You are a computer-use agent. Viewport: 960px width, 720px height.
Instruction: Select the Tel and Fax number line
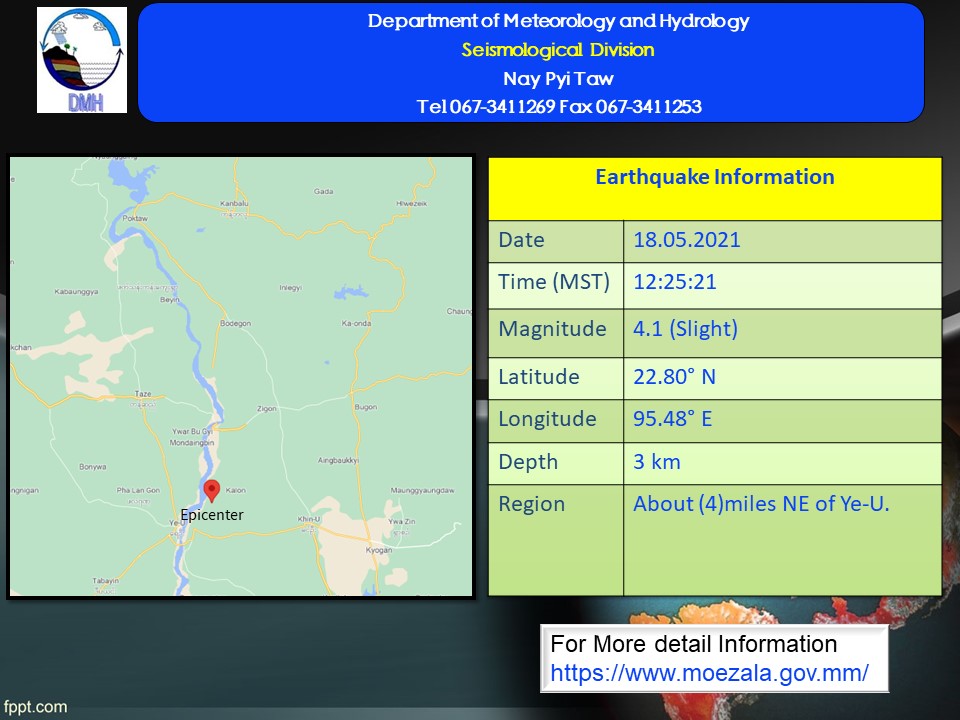(x=559, y=107)
